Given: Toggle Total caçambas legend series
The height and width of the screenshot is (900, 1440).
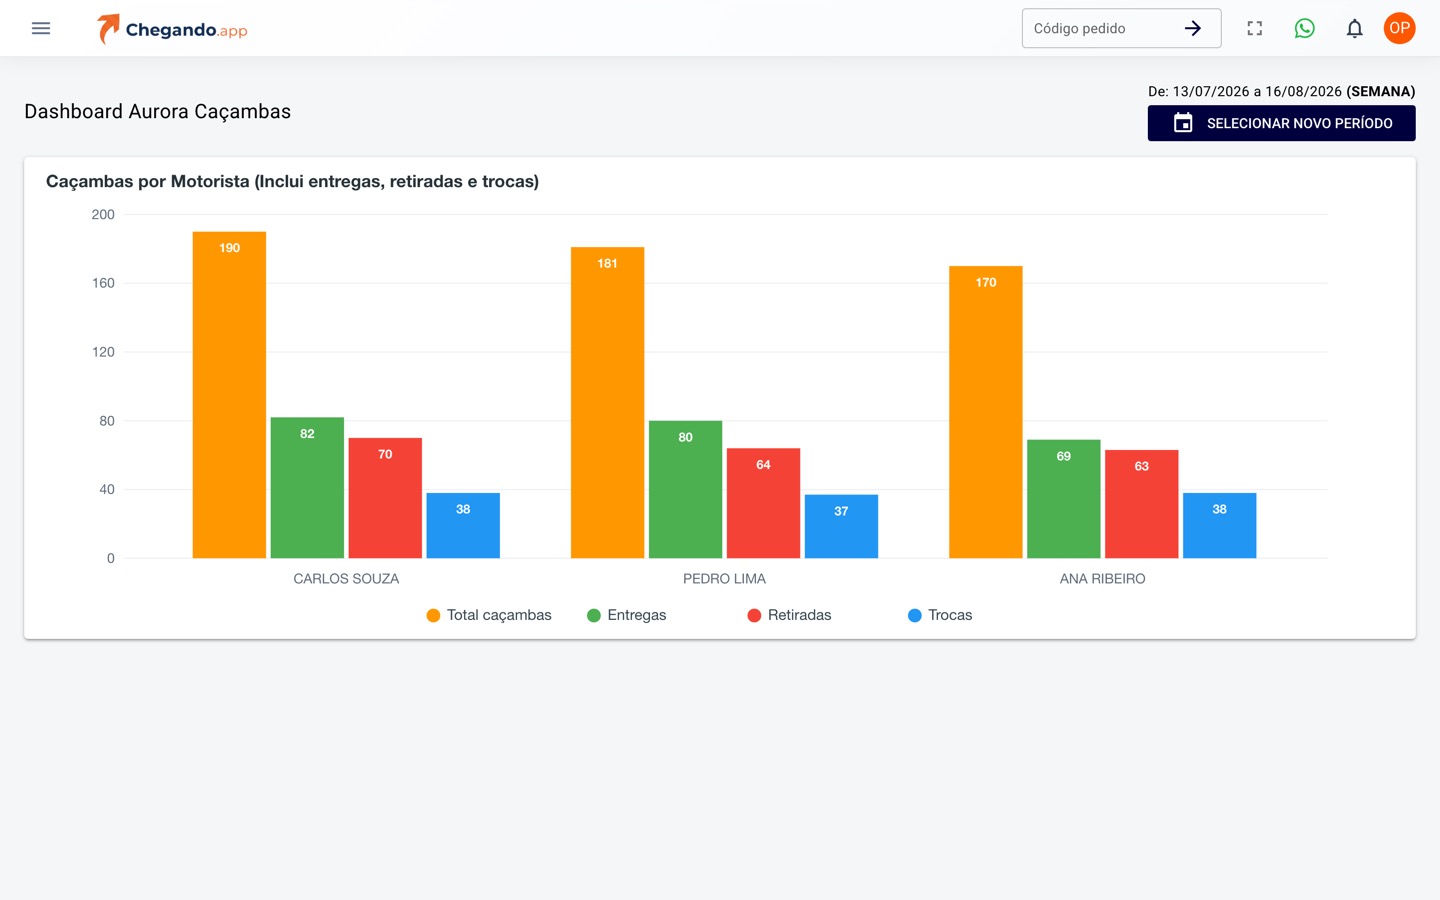Looking at the screenshot, I should click(x=489, y=615).
